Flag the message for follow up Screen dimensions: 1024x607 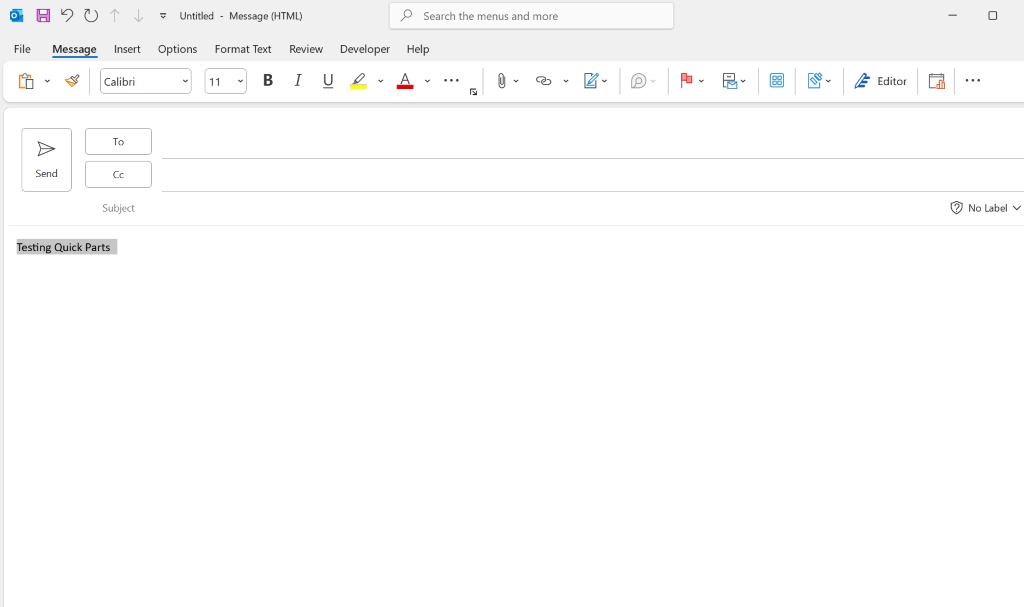pyautogui.click(x=686, y=81)
